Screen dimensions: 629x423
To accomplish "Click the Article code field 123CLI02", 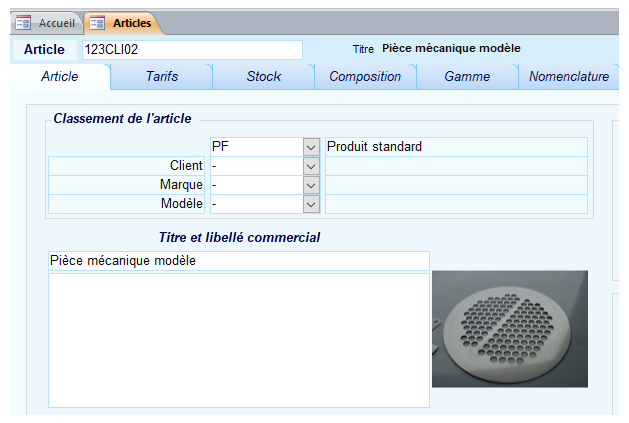I will click(191, 50).
